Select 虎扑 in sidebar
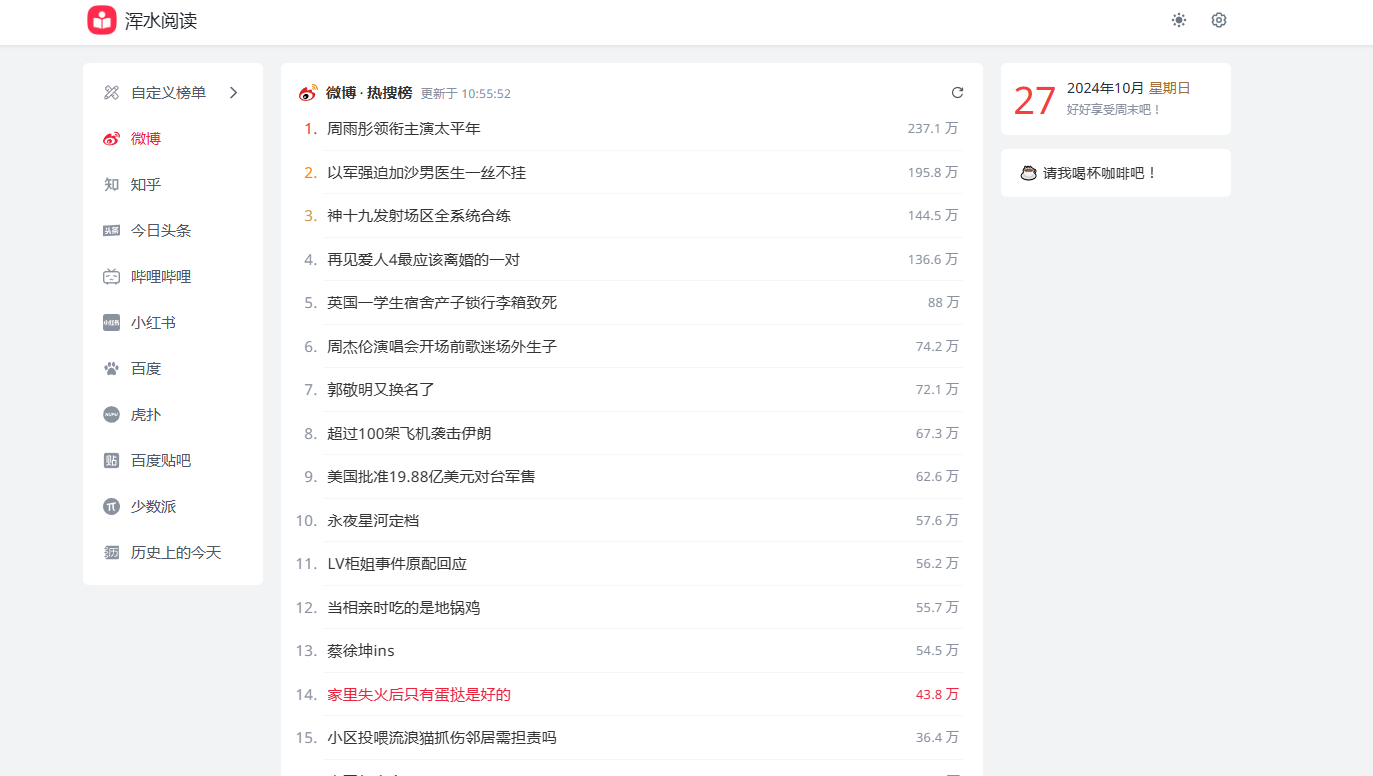Image resolution: width=1373 pixels, height=776 pixels. coord(173,415)
